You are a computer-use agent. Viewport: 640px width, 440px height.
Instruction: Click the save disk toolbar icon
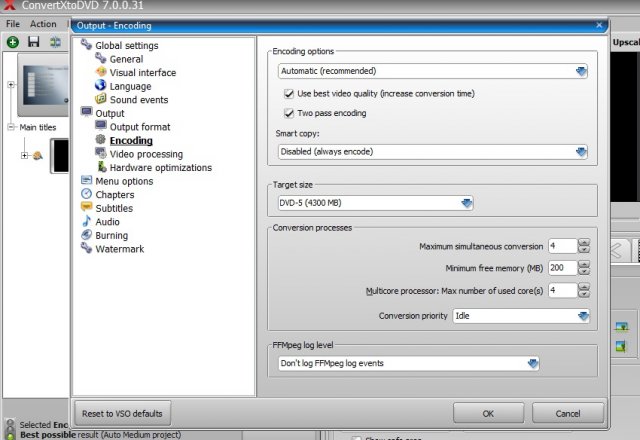(34, 42)
